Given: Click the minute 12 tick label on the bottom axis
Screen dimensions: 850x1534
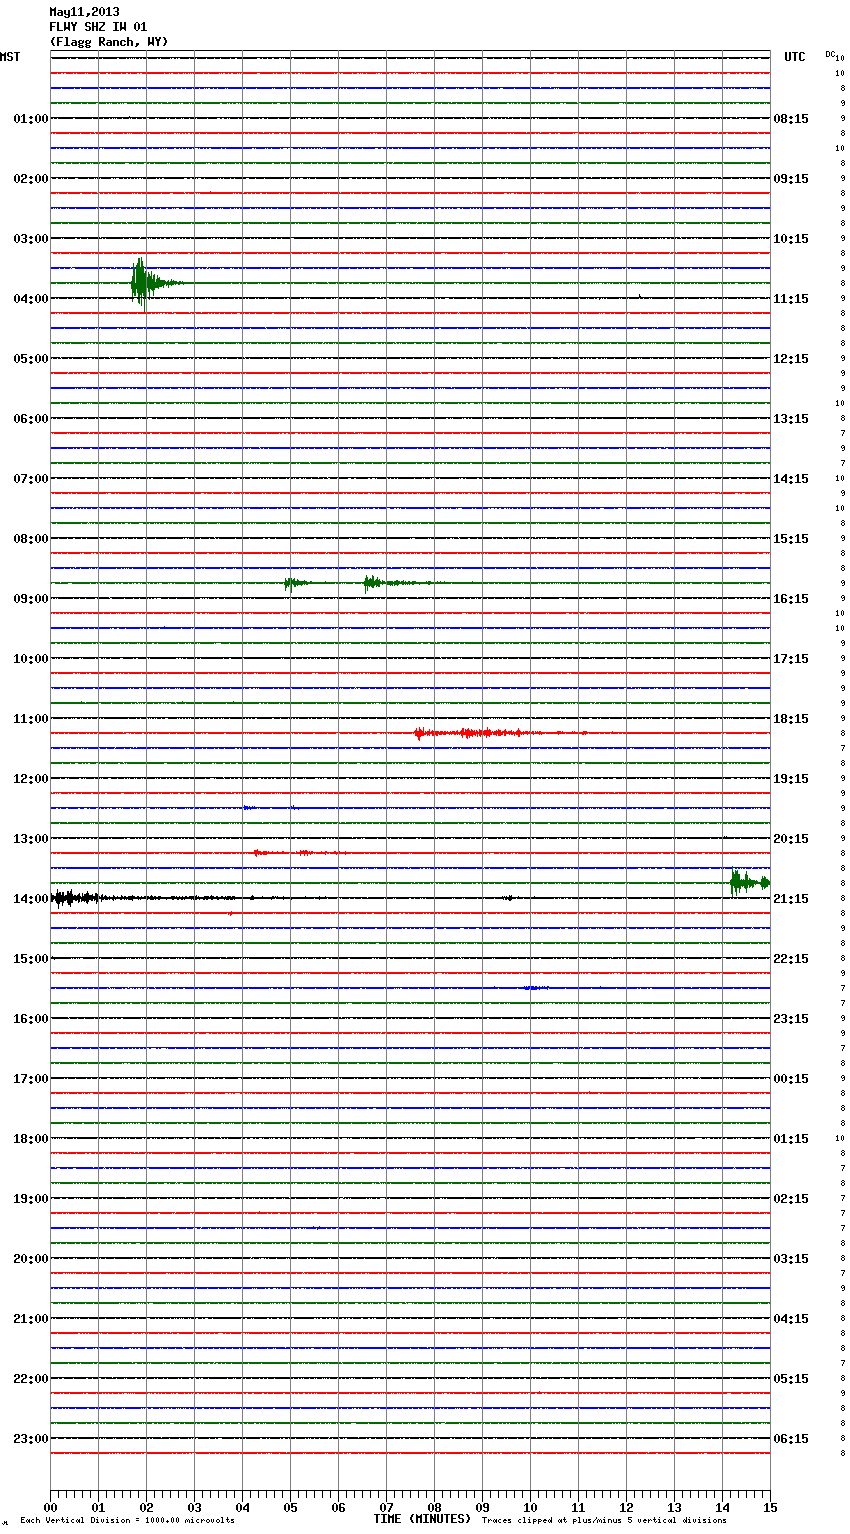Looking at the screenshot, I should 626,1508.
